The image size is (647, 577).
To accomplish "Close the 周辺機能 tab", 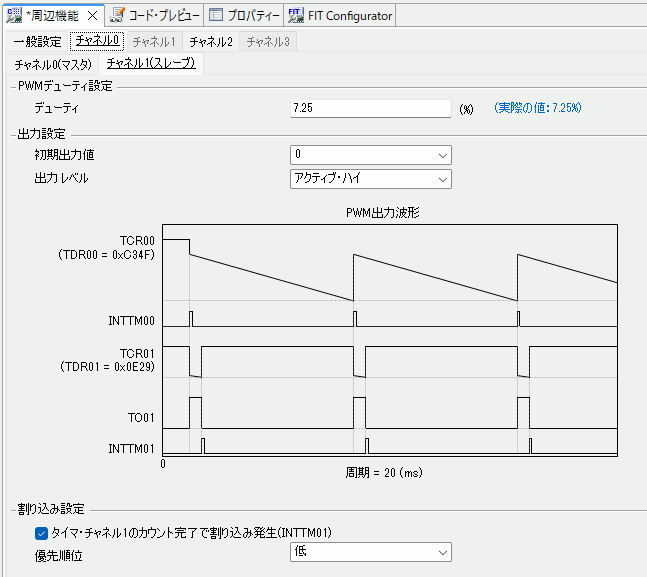I will (92, 15).
